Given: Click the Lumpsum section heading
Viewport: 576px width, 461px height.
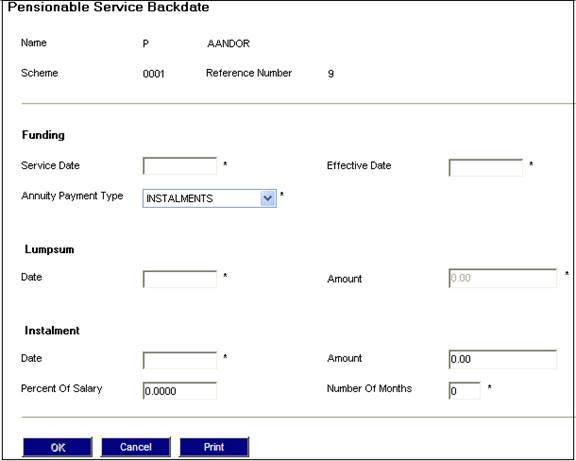Looking at the screenshot, I should [49, 249].
